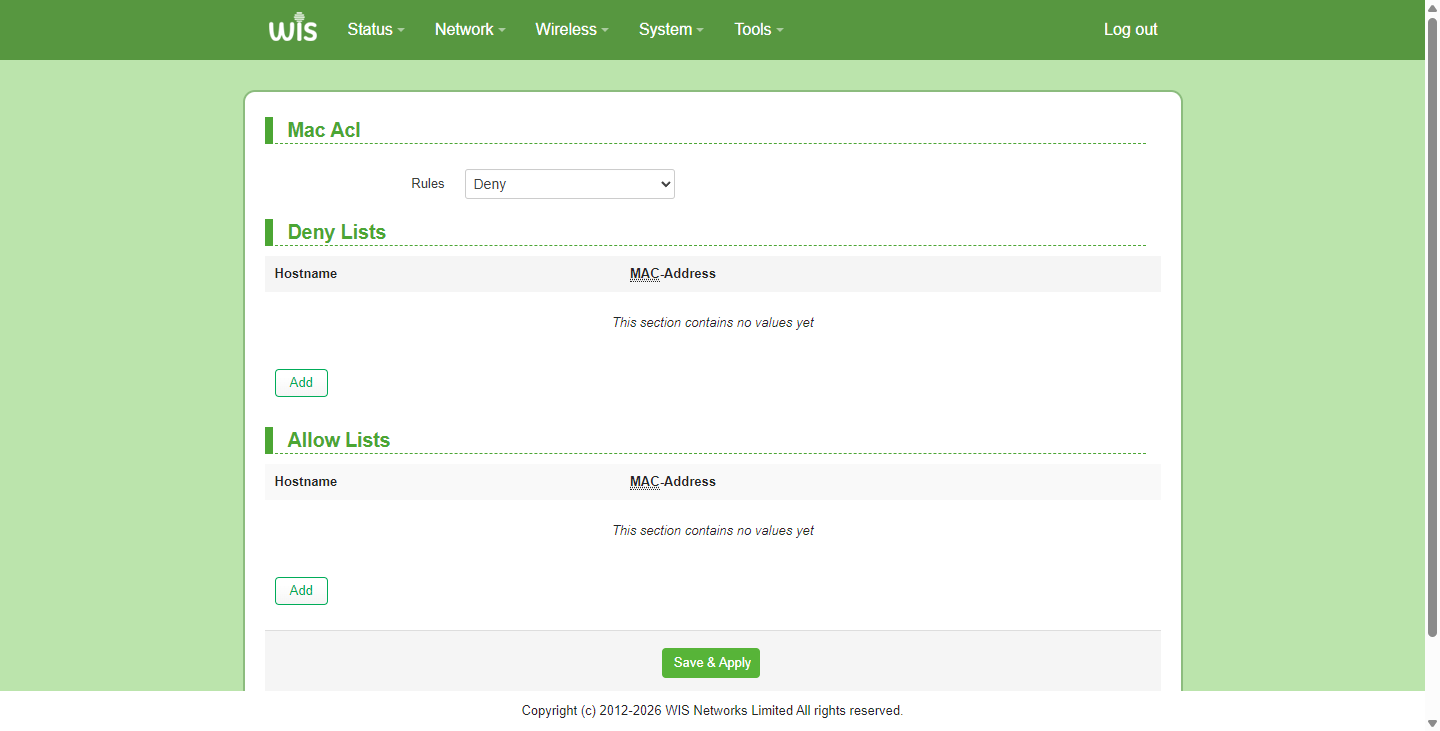Click MAC-Address header in Allow Lists
Screen dimensions: 1440x731
[x=673, y=482]
